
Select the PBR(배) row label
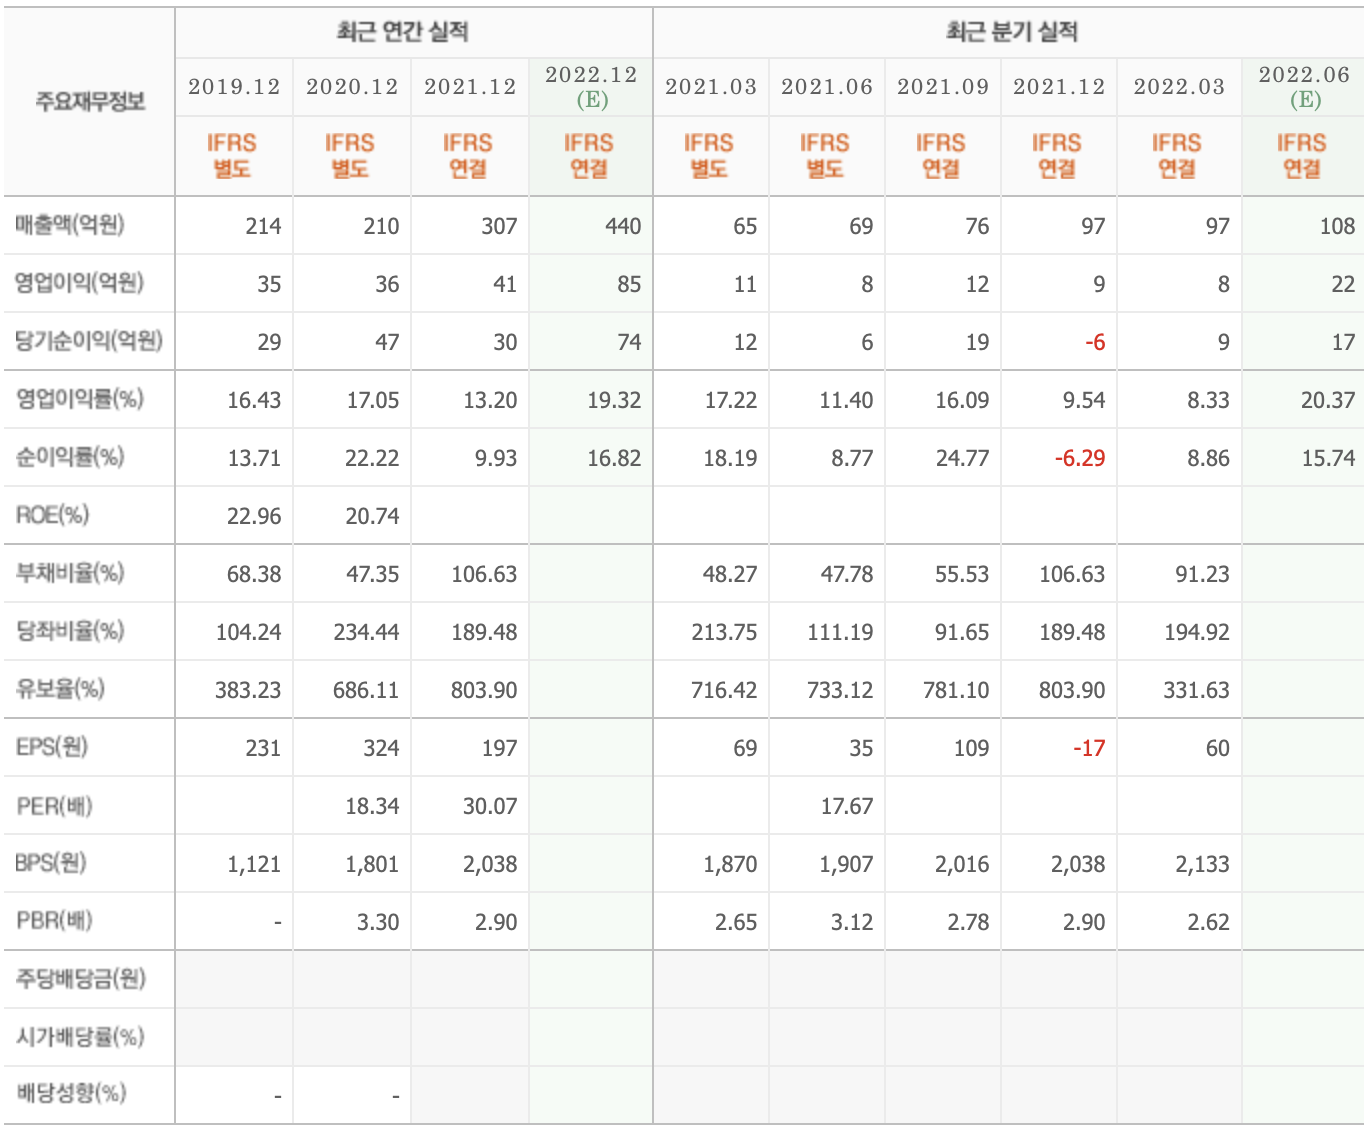pyautogui.click(x=54, y=921)
